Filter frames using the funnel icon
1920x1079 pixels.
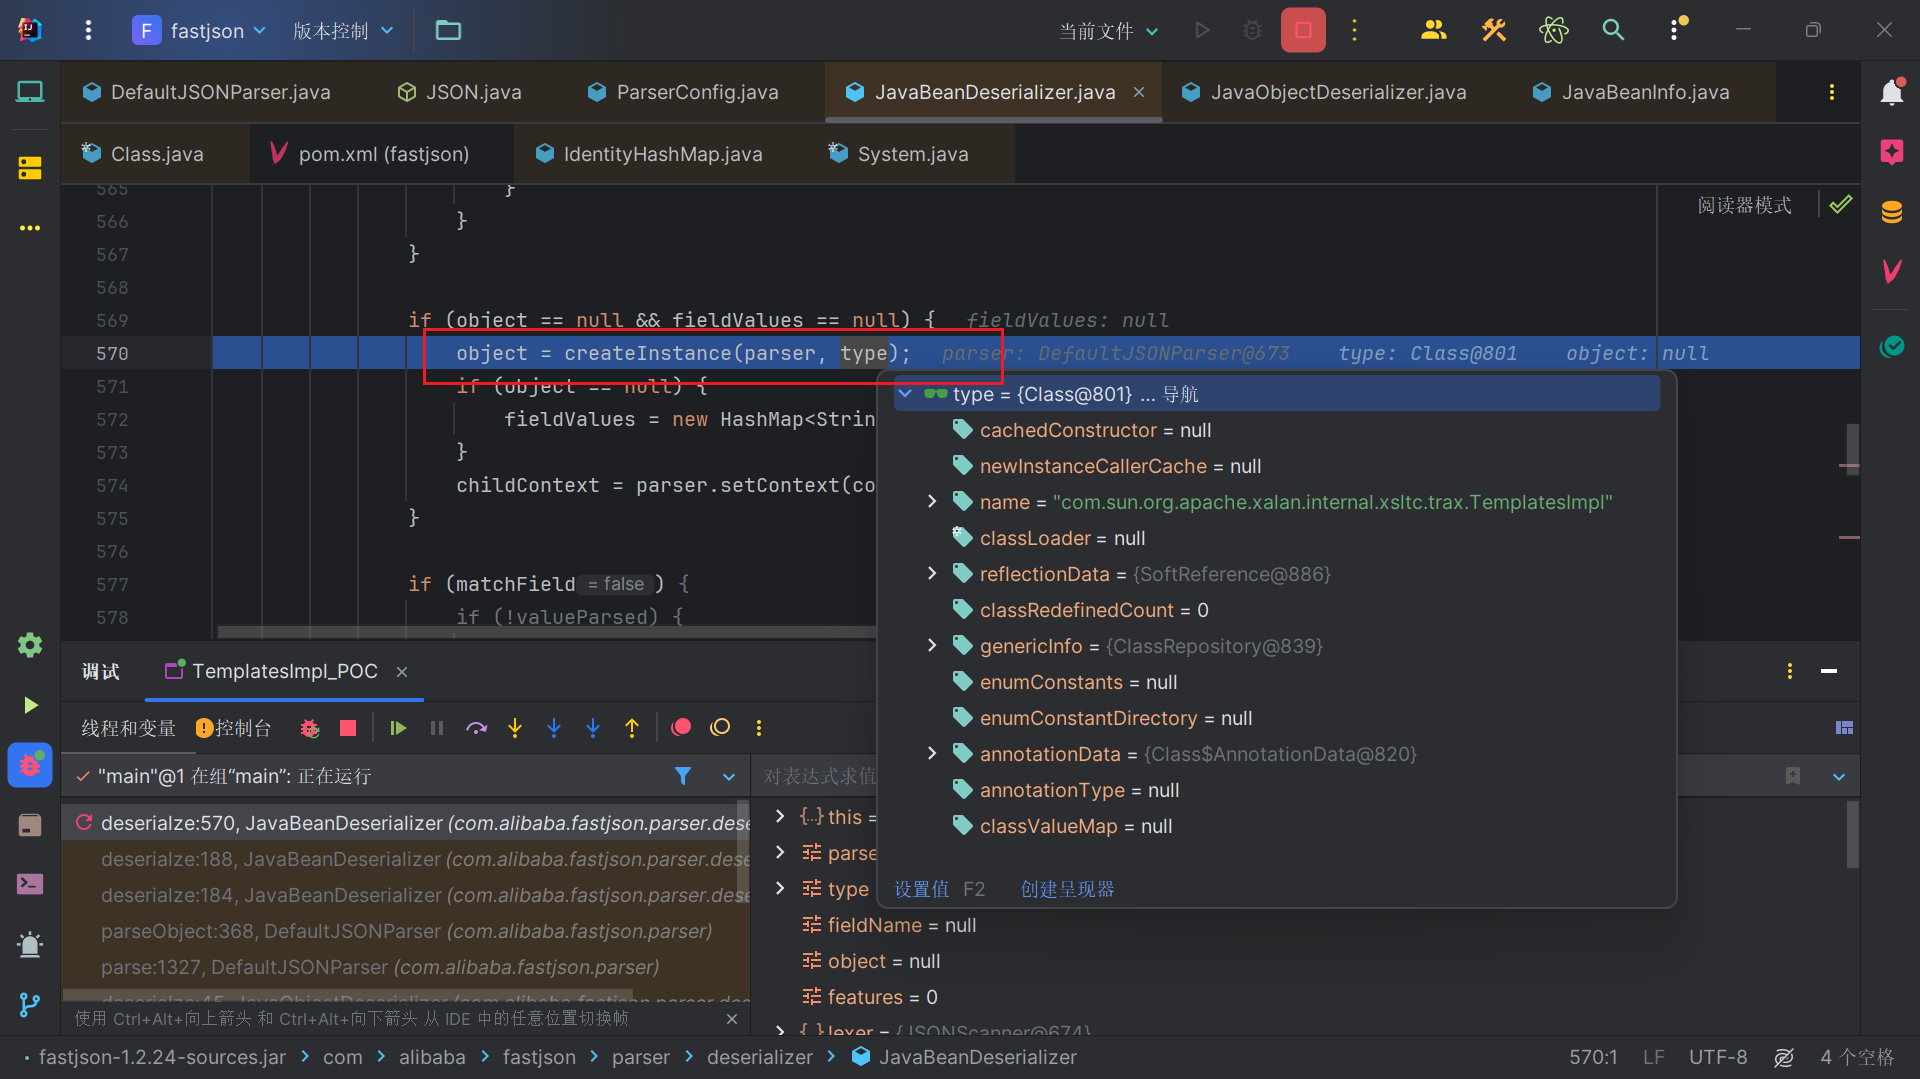[x=683, y=776]
